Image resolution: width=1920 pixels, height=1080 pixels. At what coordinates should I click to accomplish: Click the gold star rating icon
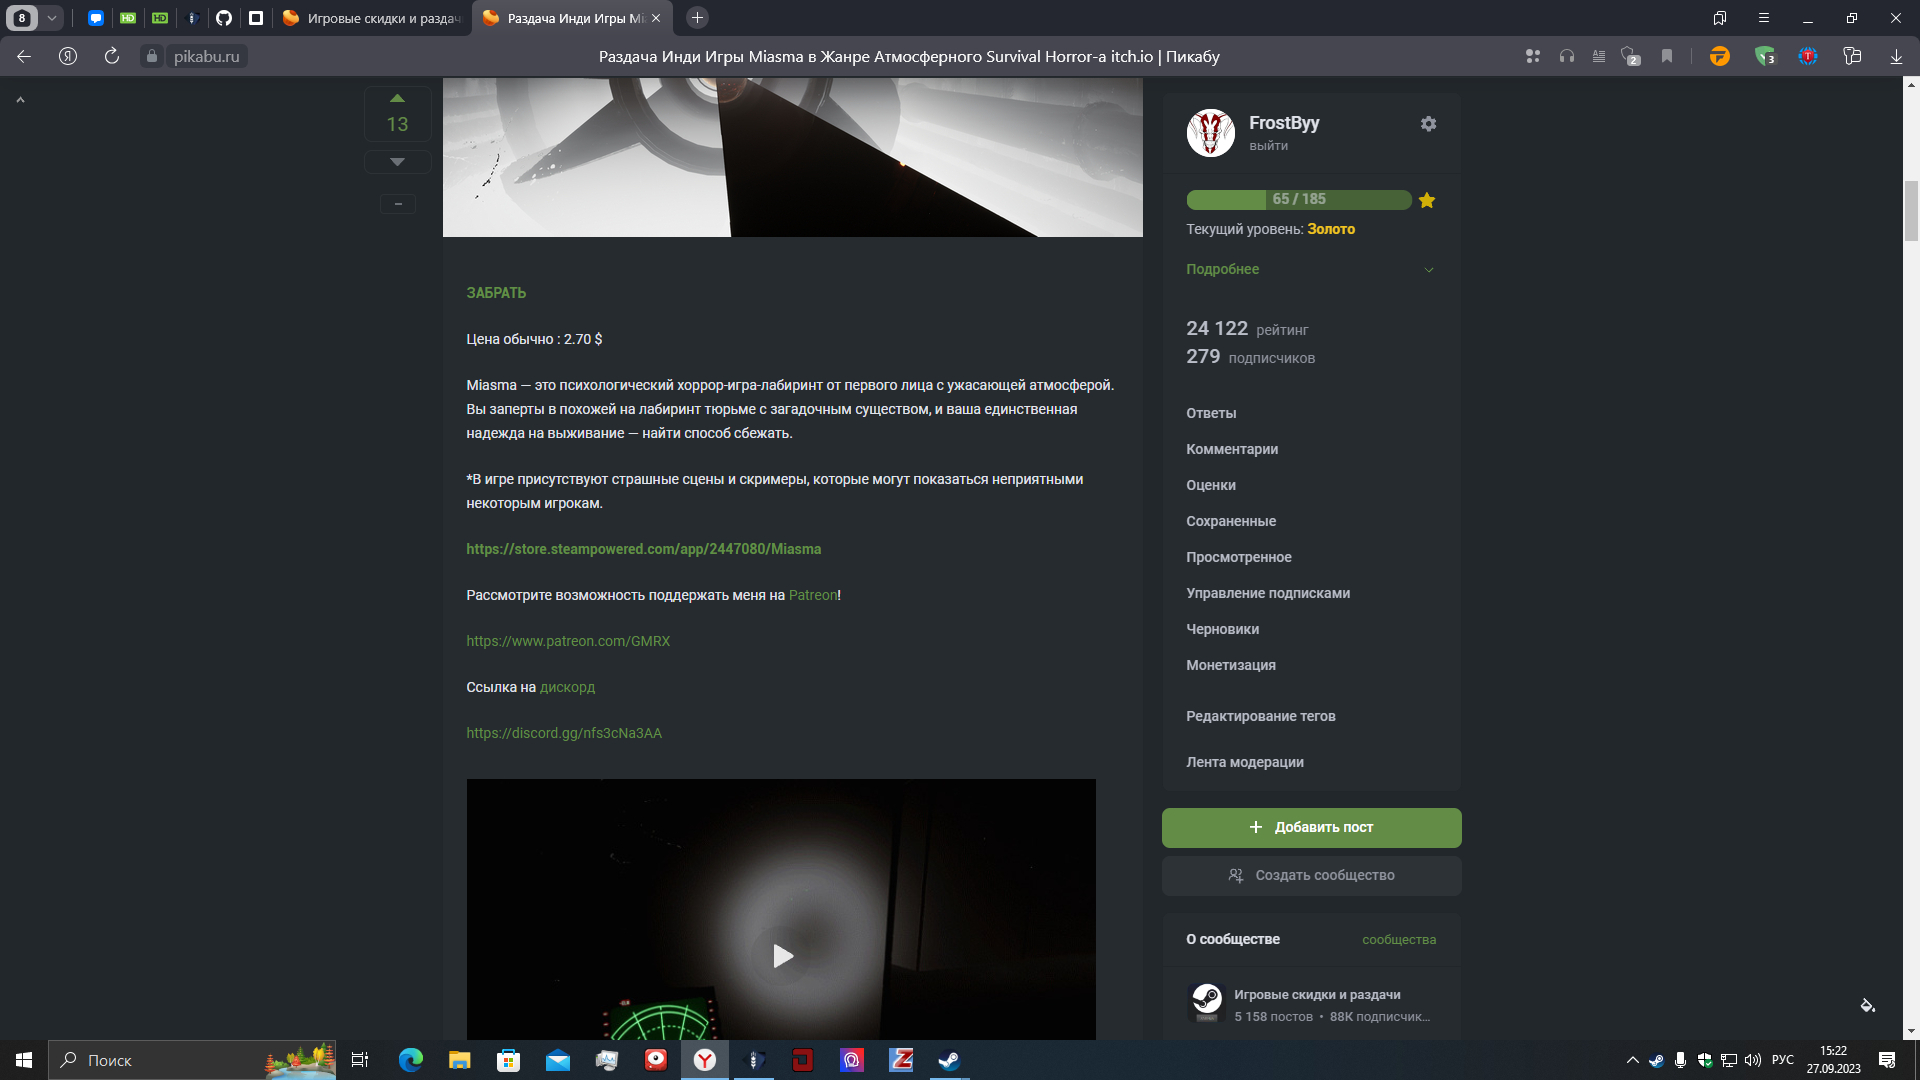click(1427, 200)
